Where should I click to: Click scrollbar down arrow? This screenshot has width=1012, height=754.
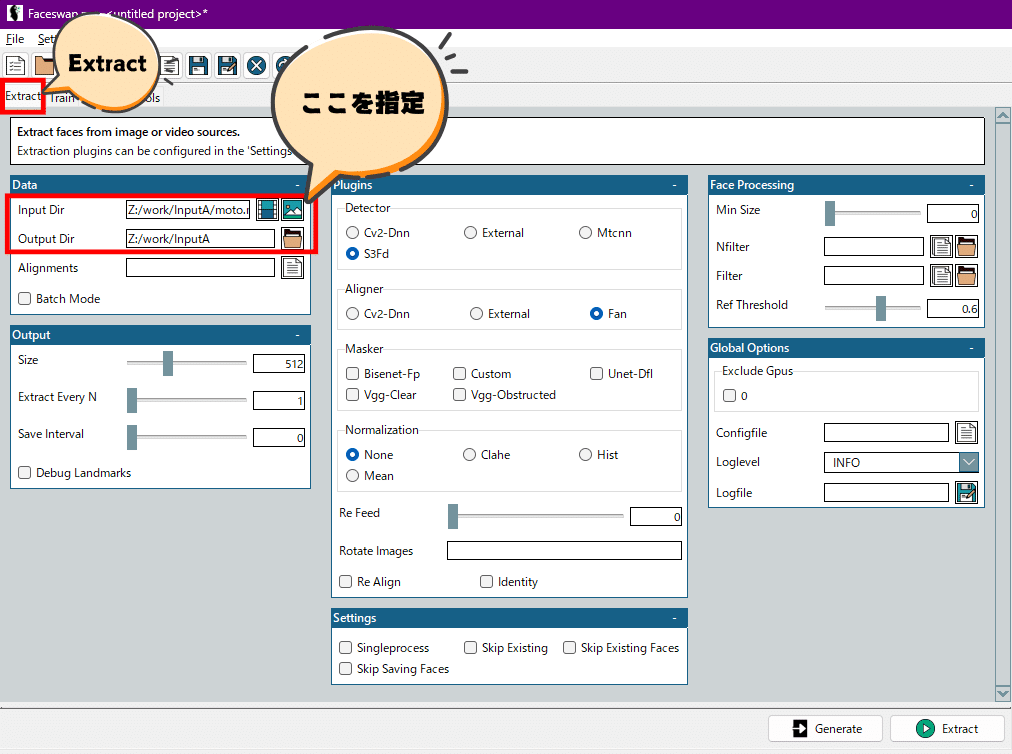pyautogui.click(x=1002, y=693)
